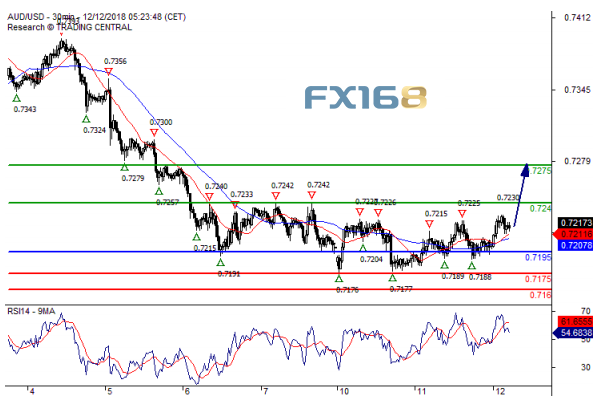Click the green triangle above the 0.7257 label
Image resolution: width=599 pixels, height=403 pixels.
click(x=159, y=191)
